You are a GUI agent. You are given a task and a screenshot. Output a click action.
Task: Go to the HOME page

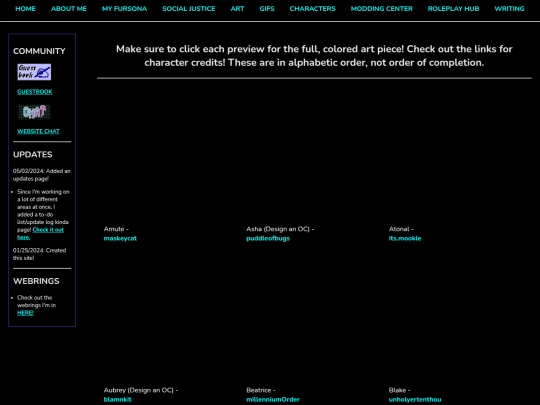(x=25, y=9)
